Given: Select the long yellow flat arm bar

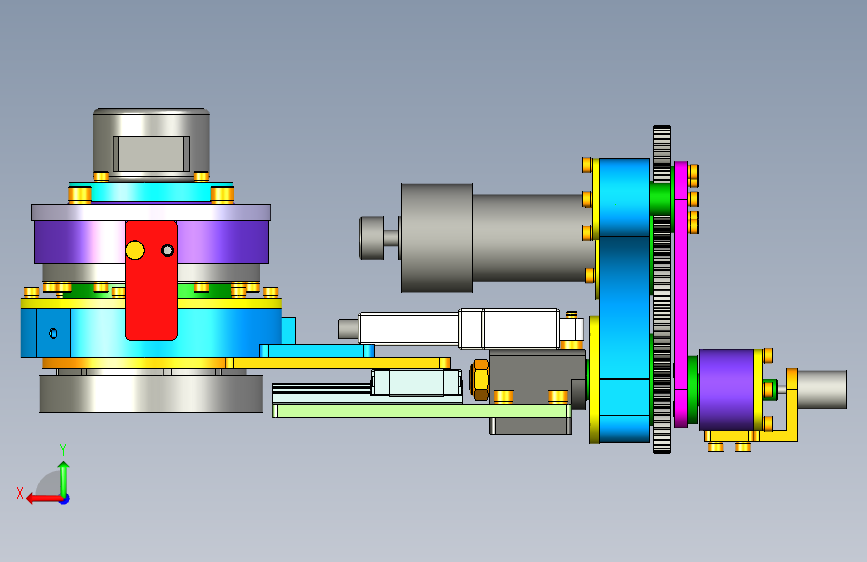Looking at the screenshot, I should tap(337, 363).
